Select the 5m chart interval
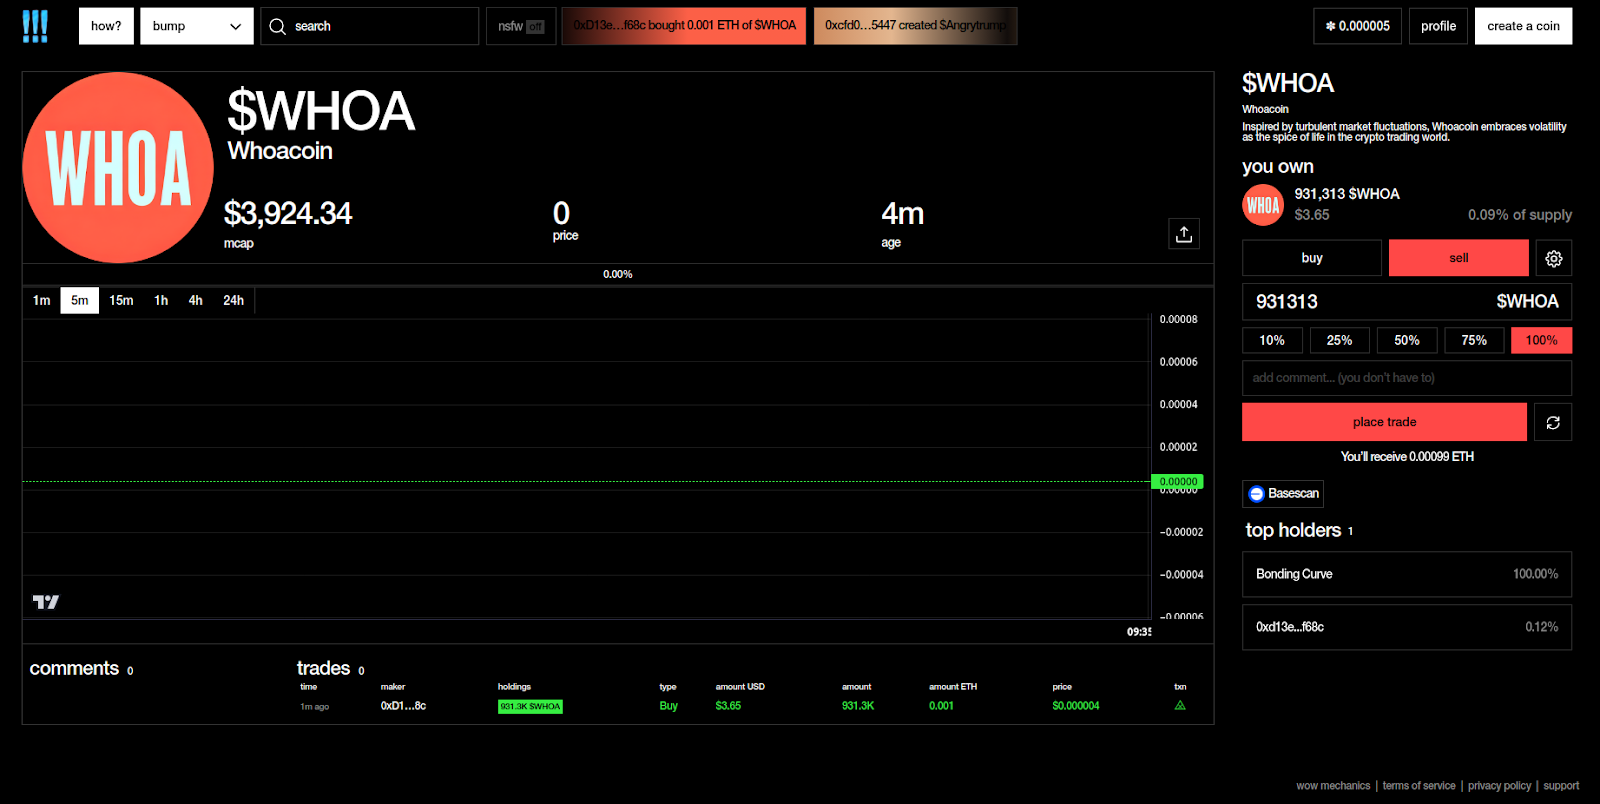This screenshot has width=1600, height=804. 80,300
